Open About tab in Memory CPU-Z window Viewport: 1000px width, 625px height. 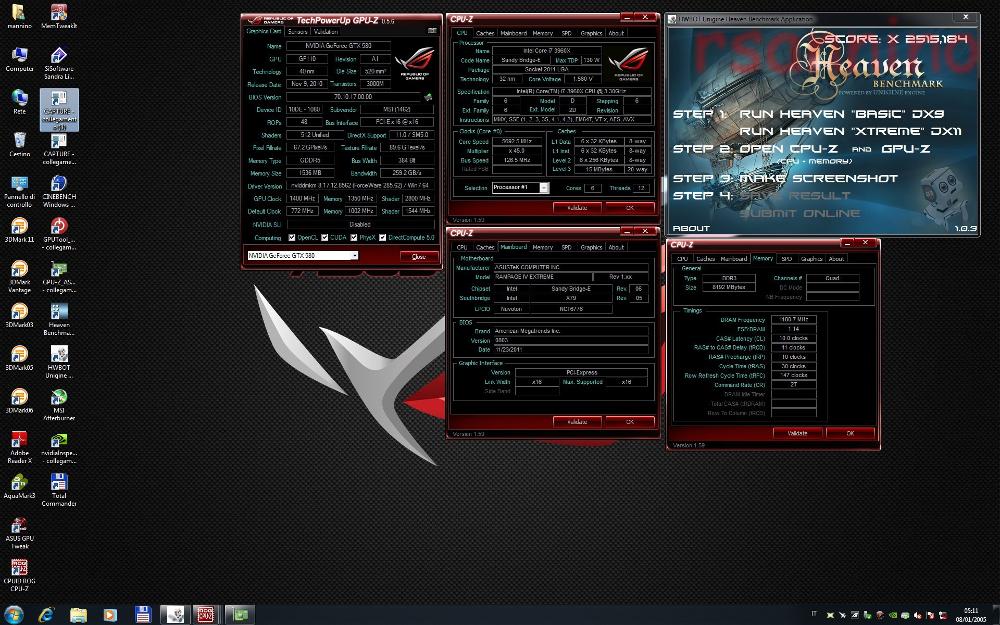tap(836, 258)
